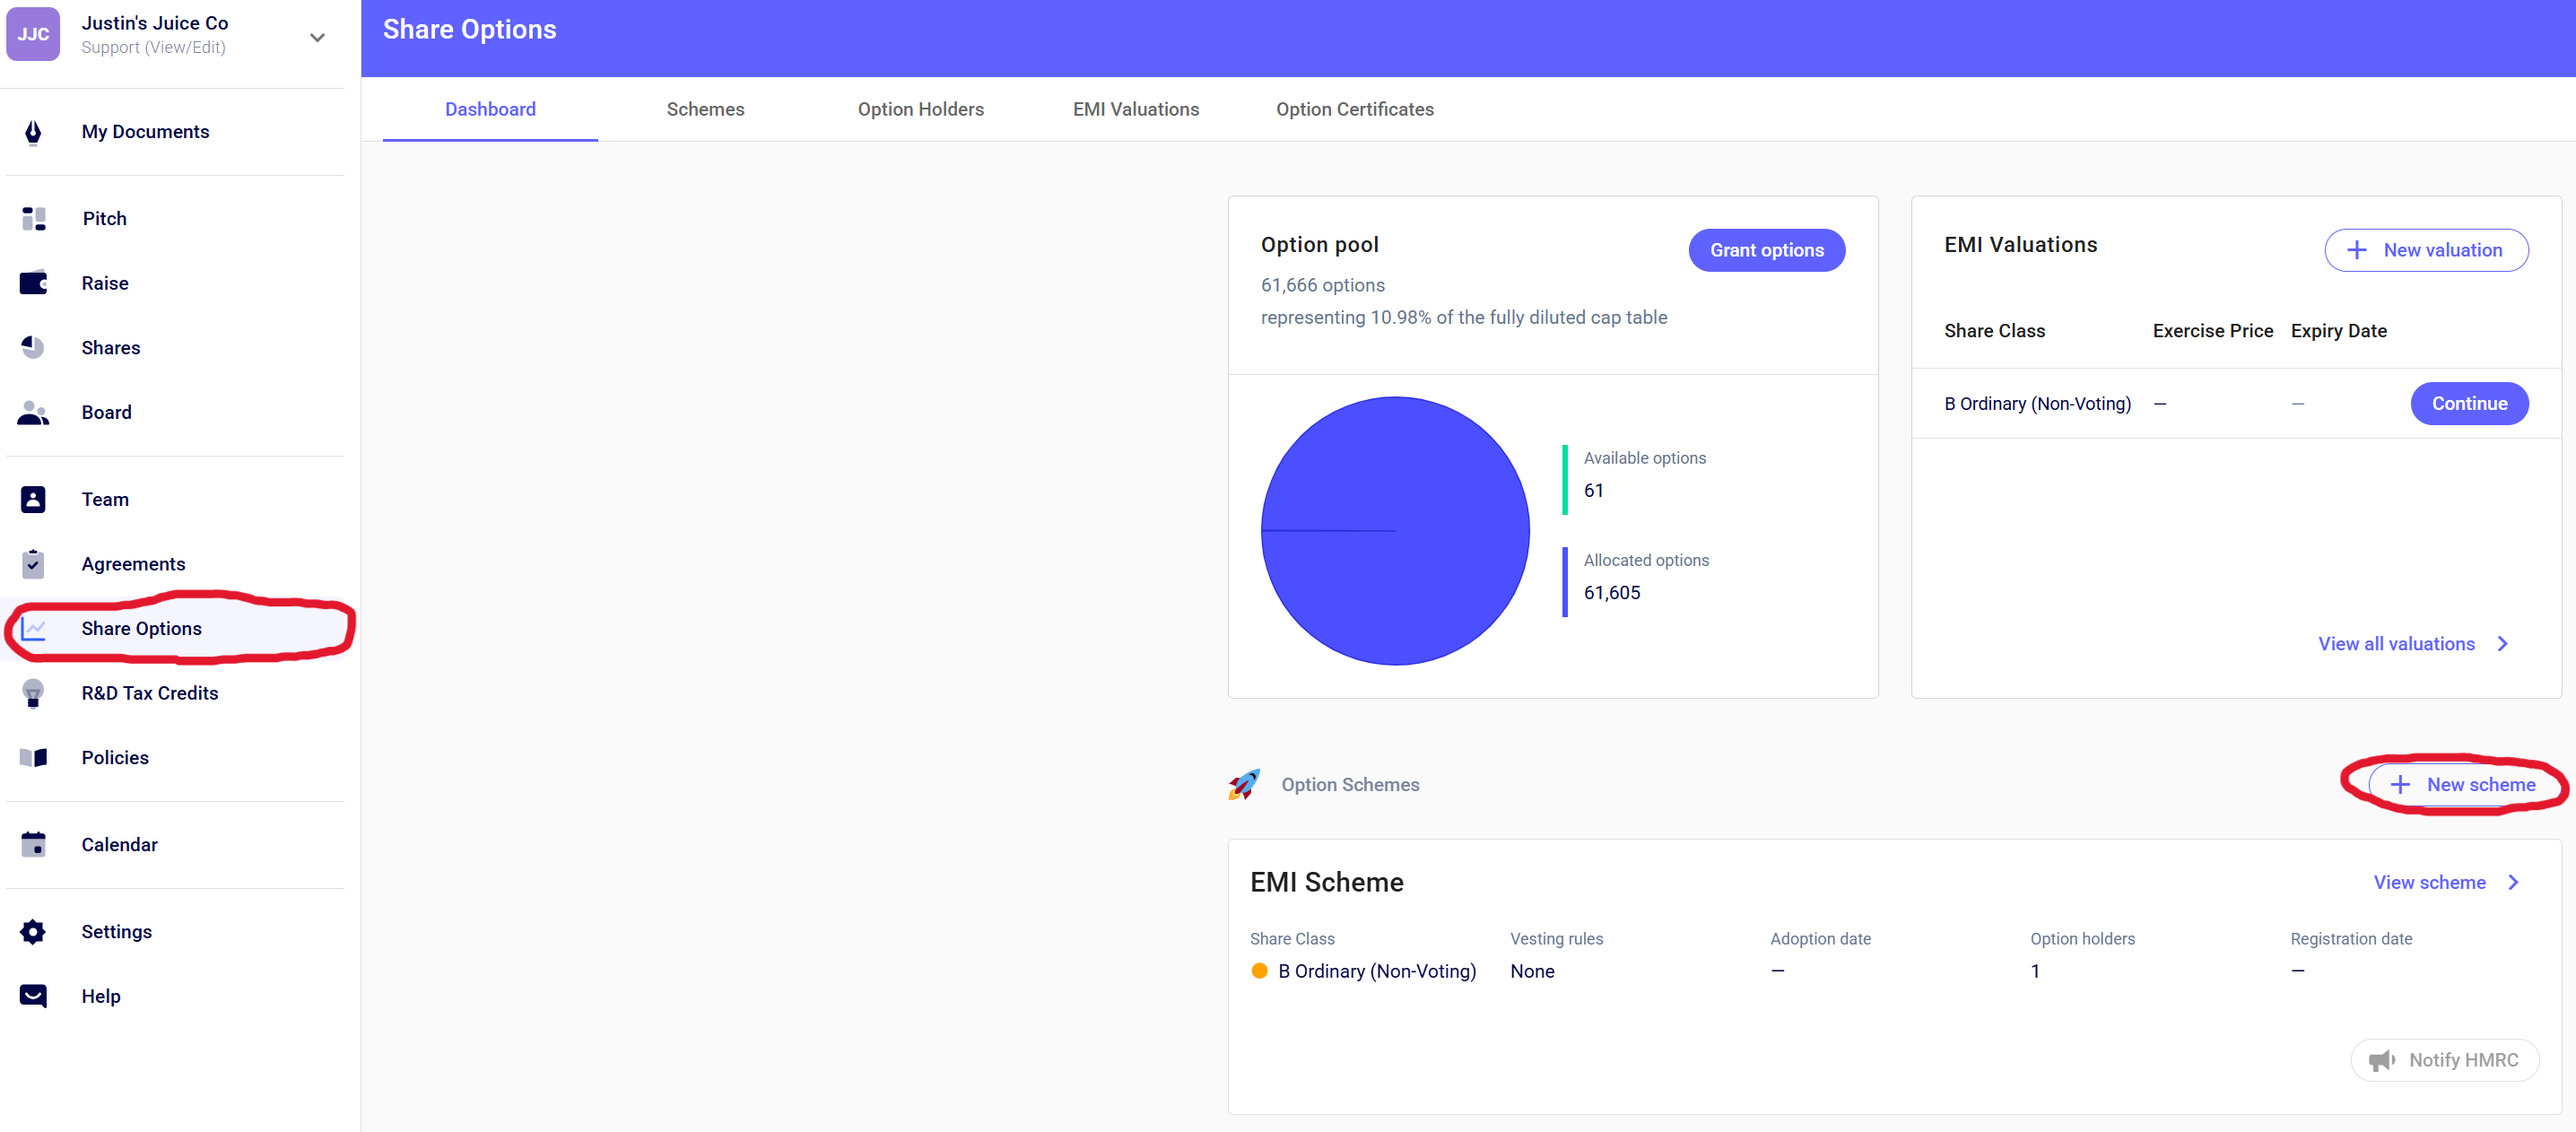Open the Option Holders tab
The image size is (2576, 1132).
tap(920, 109)
